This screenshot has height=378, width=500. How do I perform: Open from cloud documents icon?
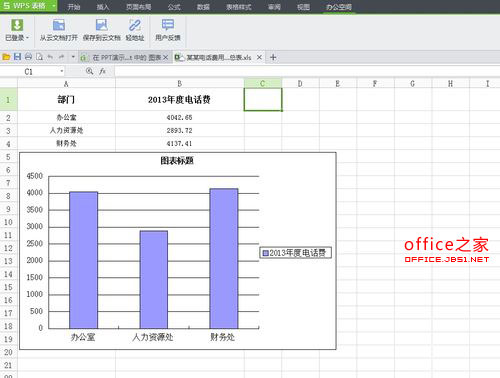coord(59,25)
